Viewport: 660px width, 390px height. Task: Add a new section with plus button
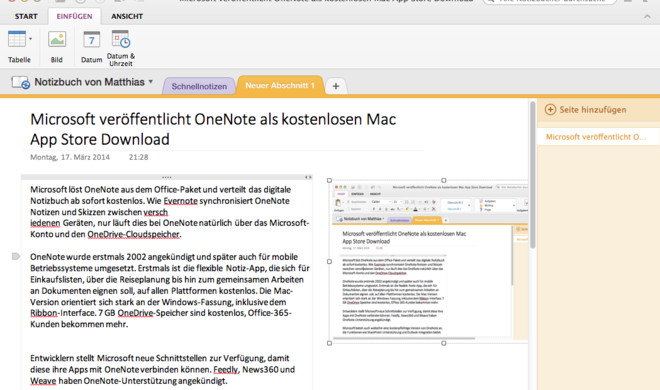[x=335, y=86]
